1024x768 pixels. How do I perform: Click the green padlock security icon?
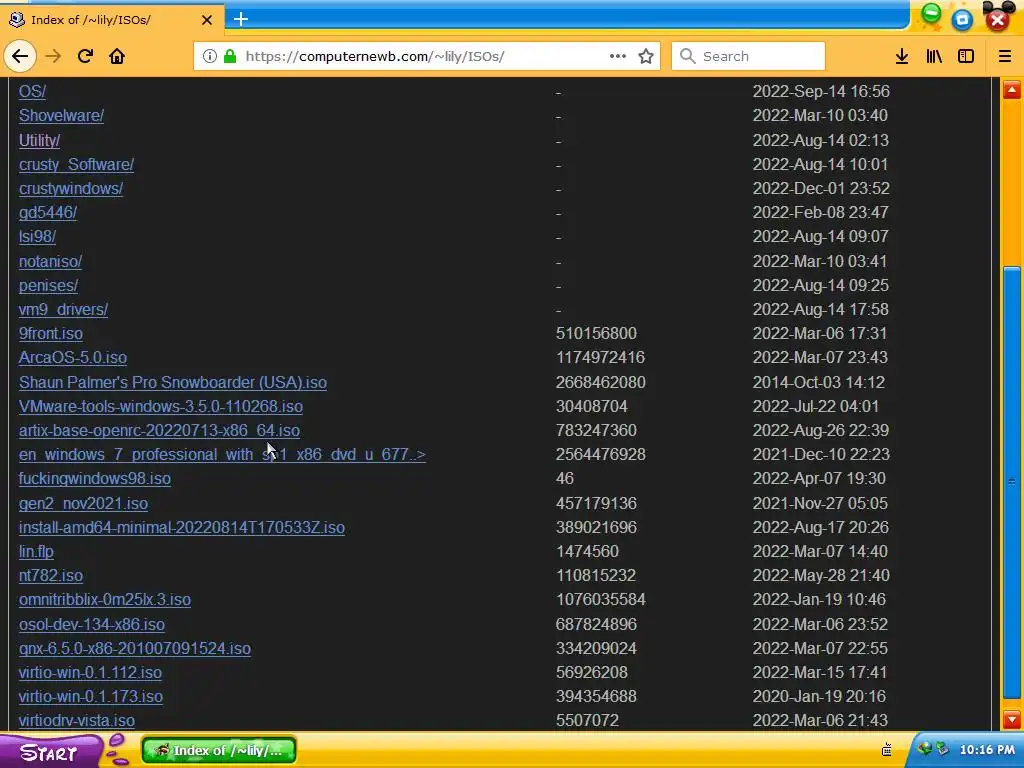point(230,56)
